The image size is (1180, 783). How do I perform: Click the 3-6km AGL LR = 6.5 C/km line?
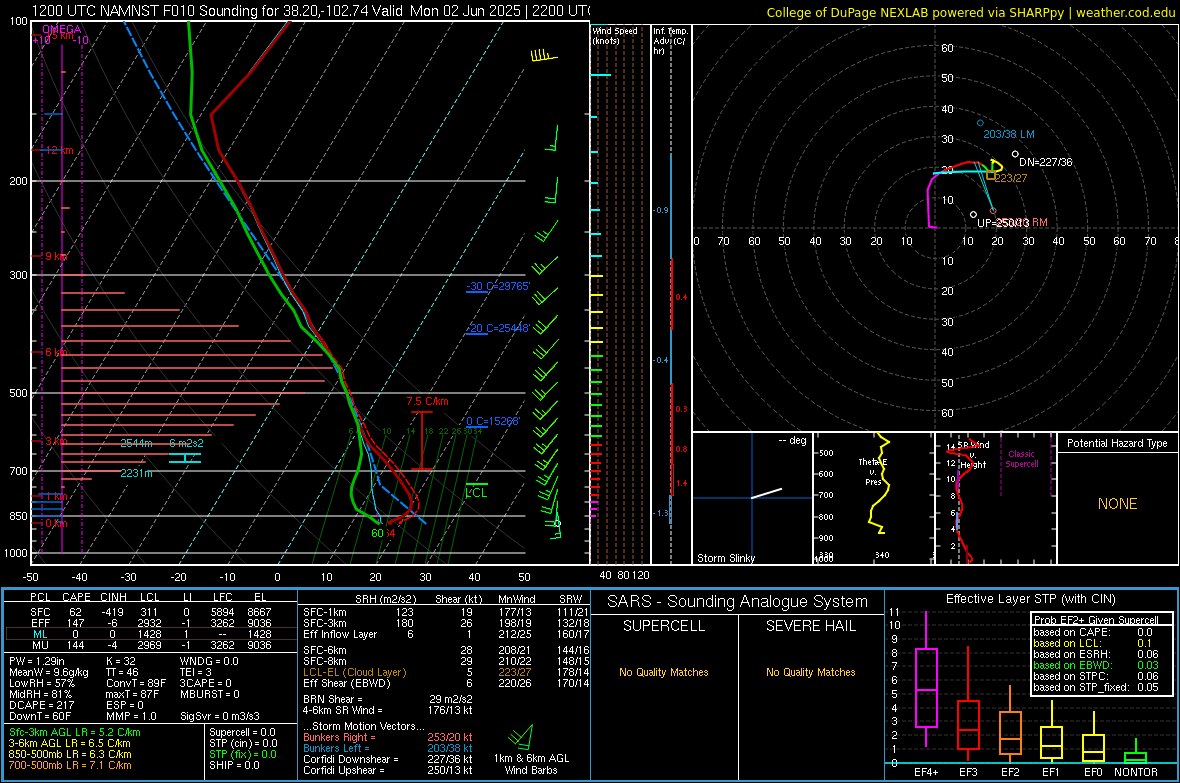pos(69,743)
